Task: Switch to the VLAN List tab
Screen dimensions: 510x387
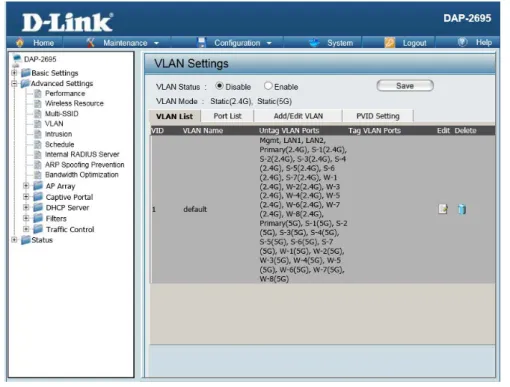Action: click(x=174, y=116)
